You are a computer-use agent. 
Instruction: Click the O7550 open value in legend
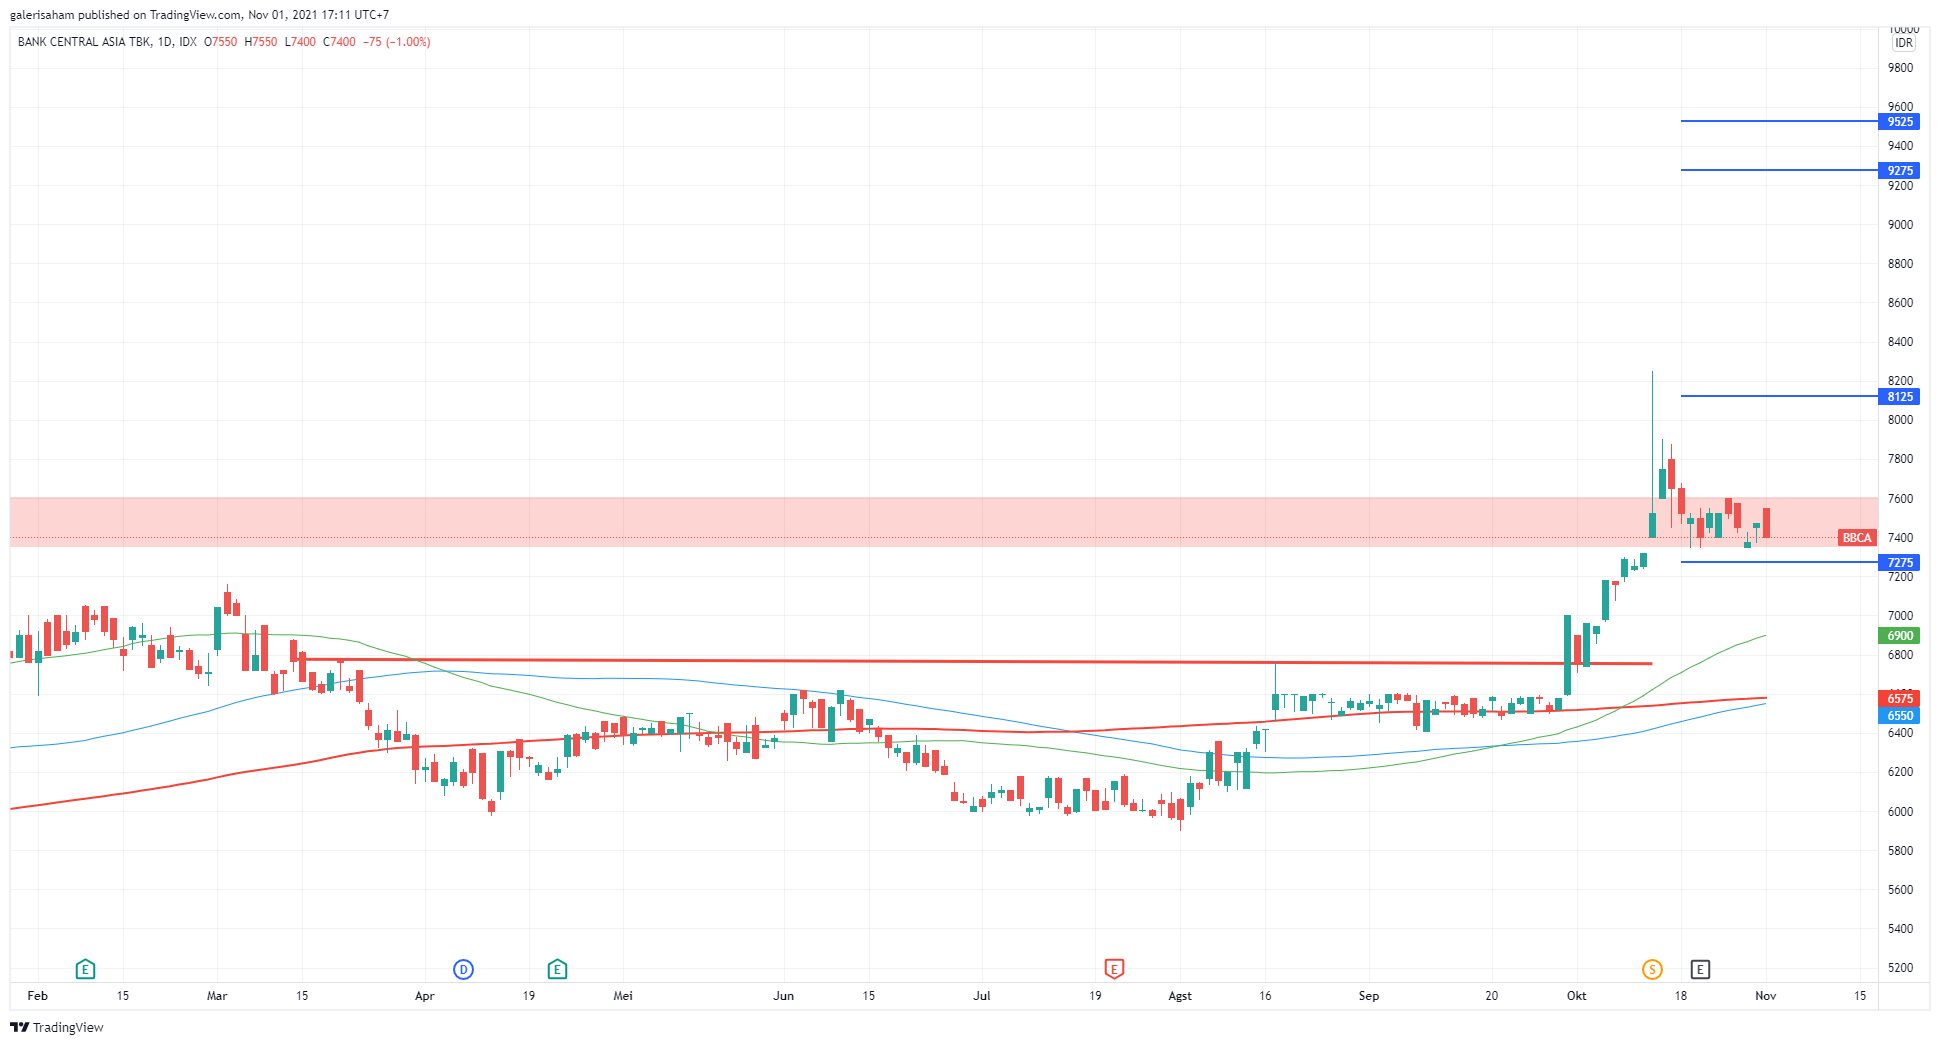coord(221,42)
